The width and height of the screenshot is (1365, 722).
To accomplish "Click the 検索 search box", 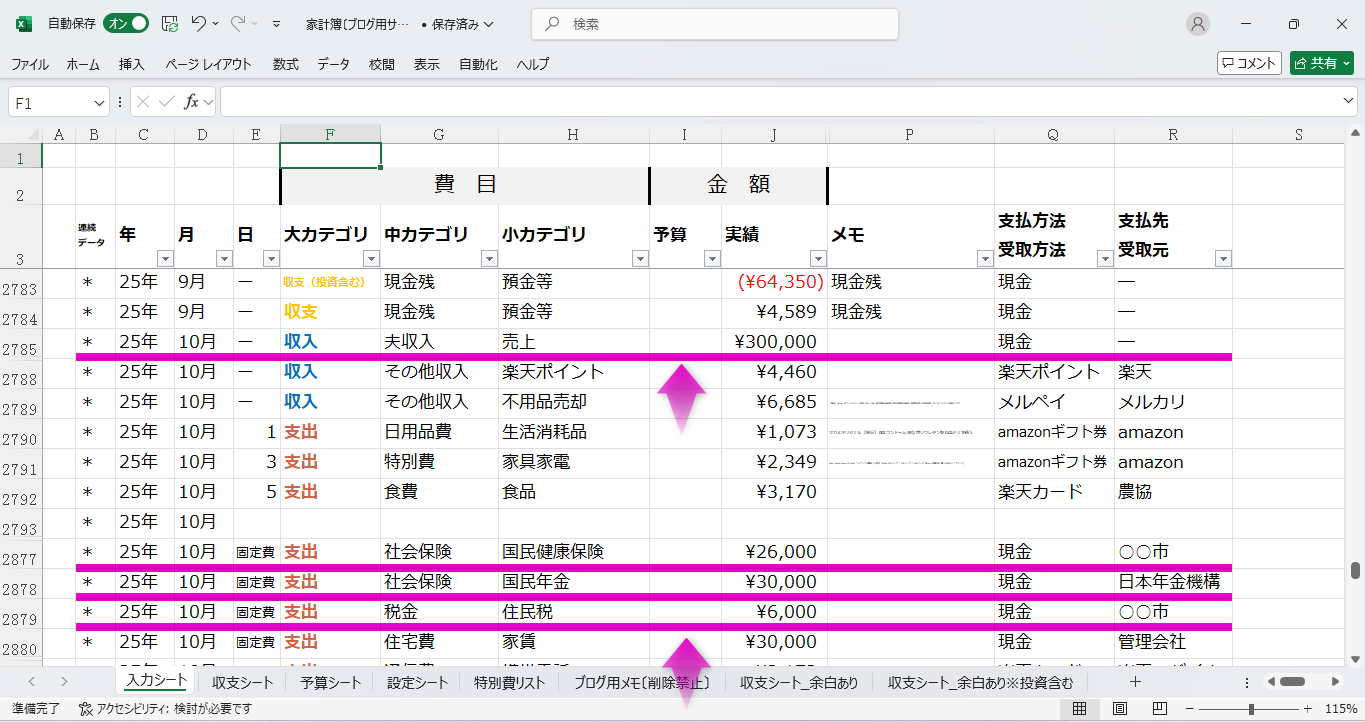I will coord(715,24).
